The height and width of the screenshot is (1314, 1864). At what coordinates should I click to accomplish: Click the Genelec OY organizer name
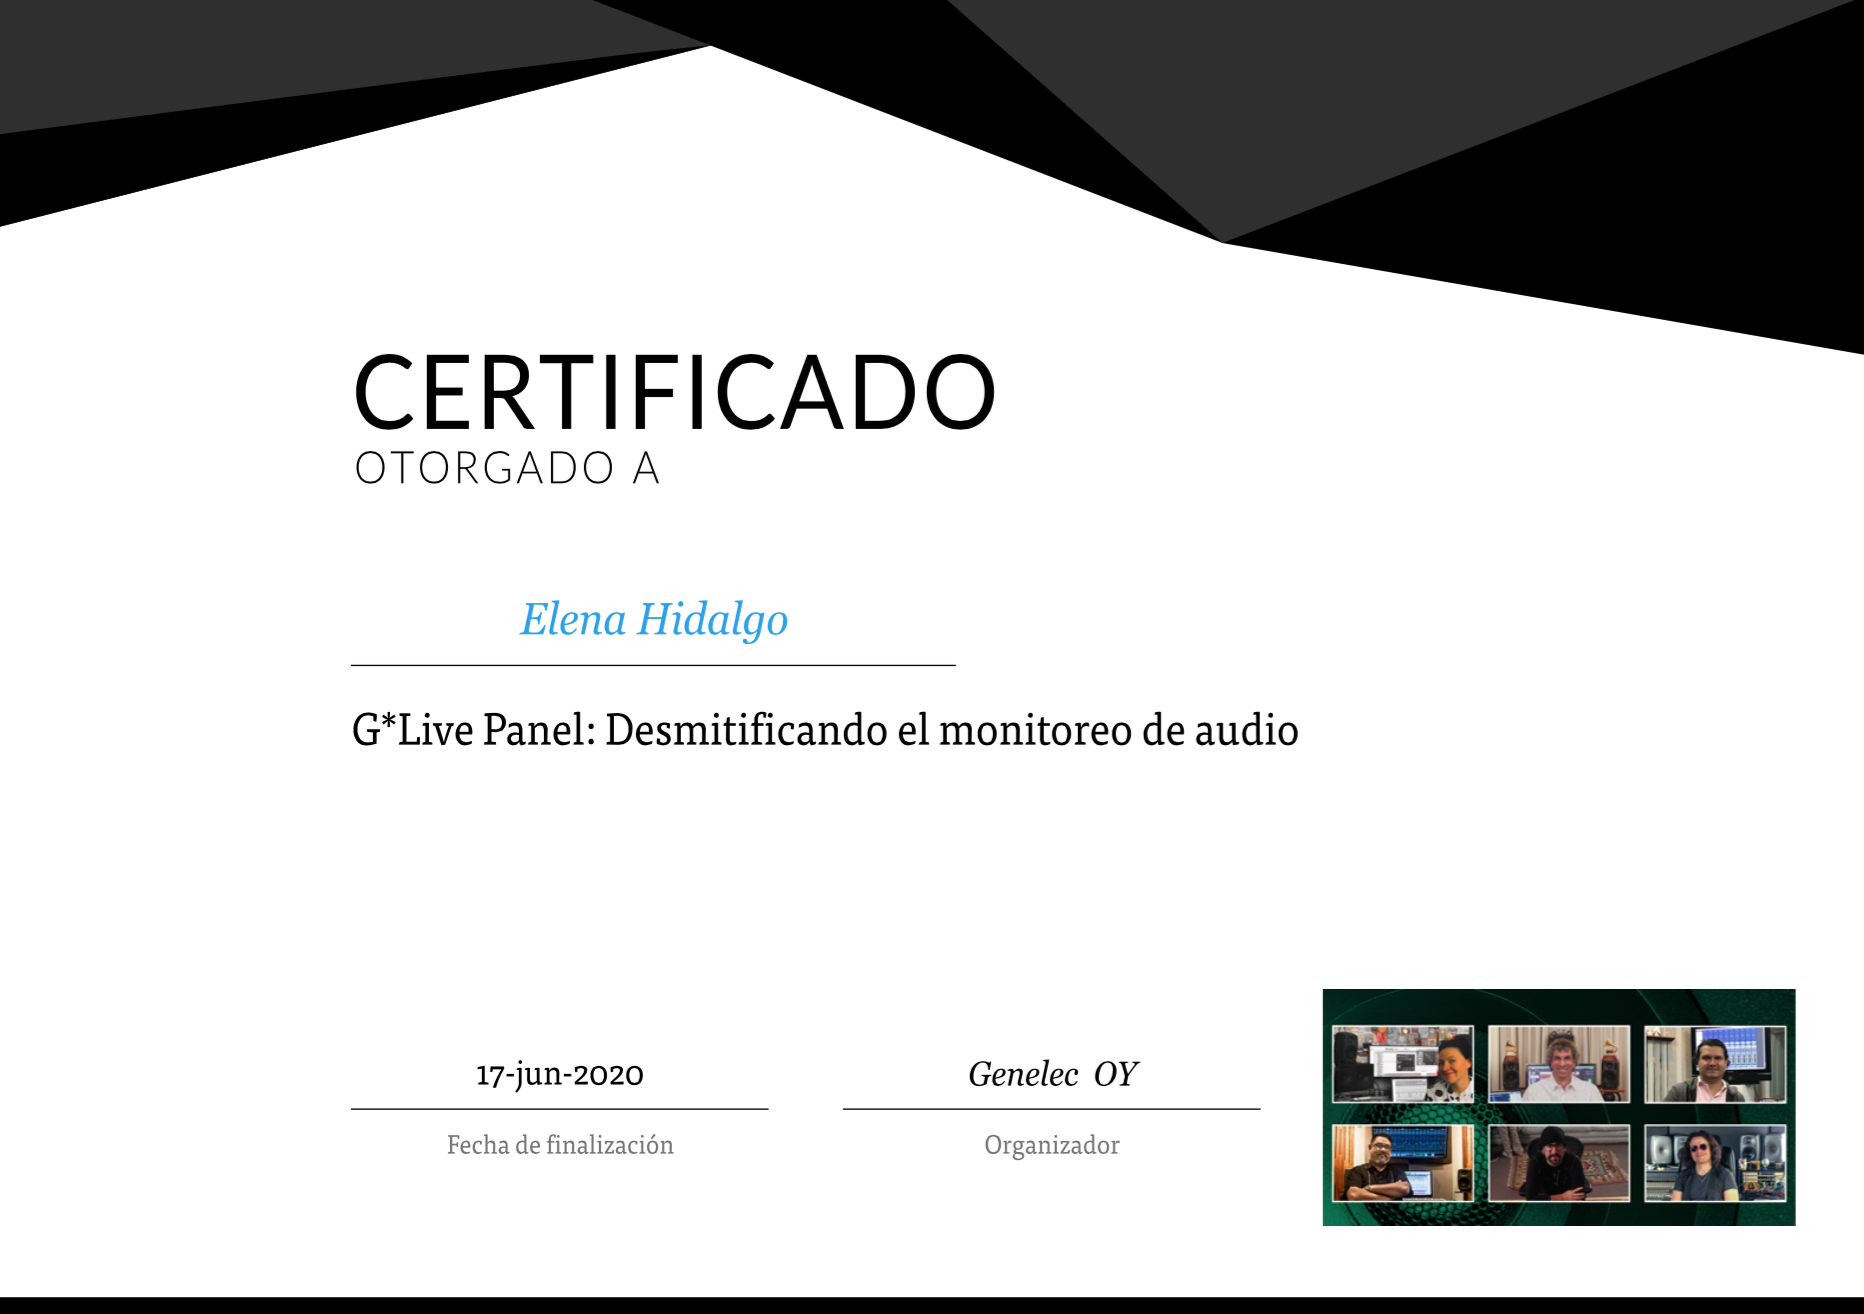tap(1052, 1074)
